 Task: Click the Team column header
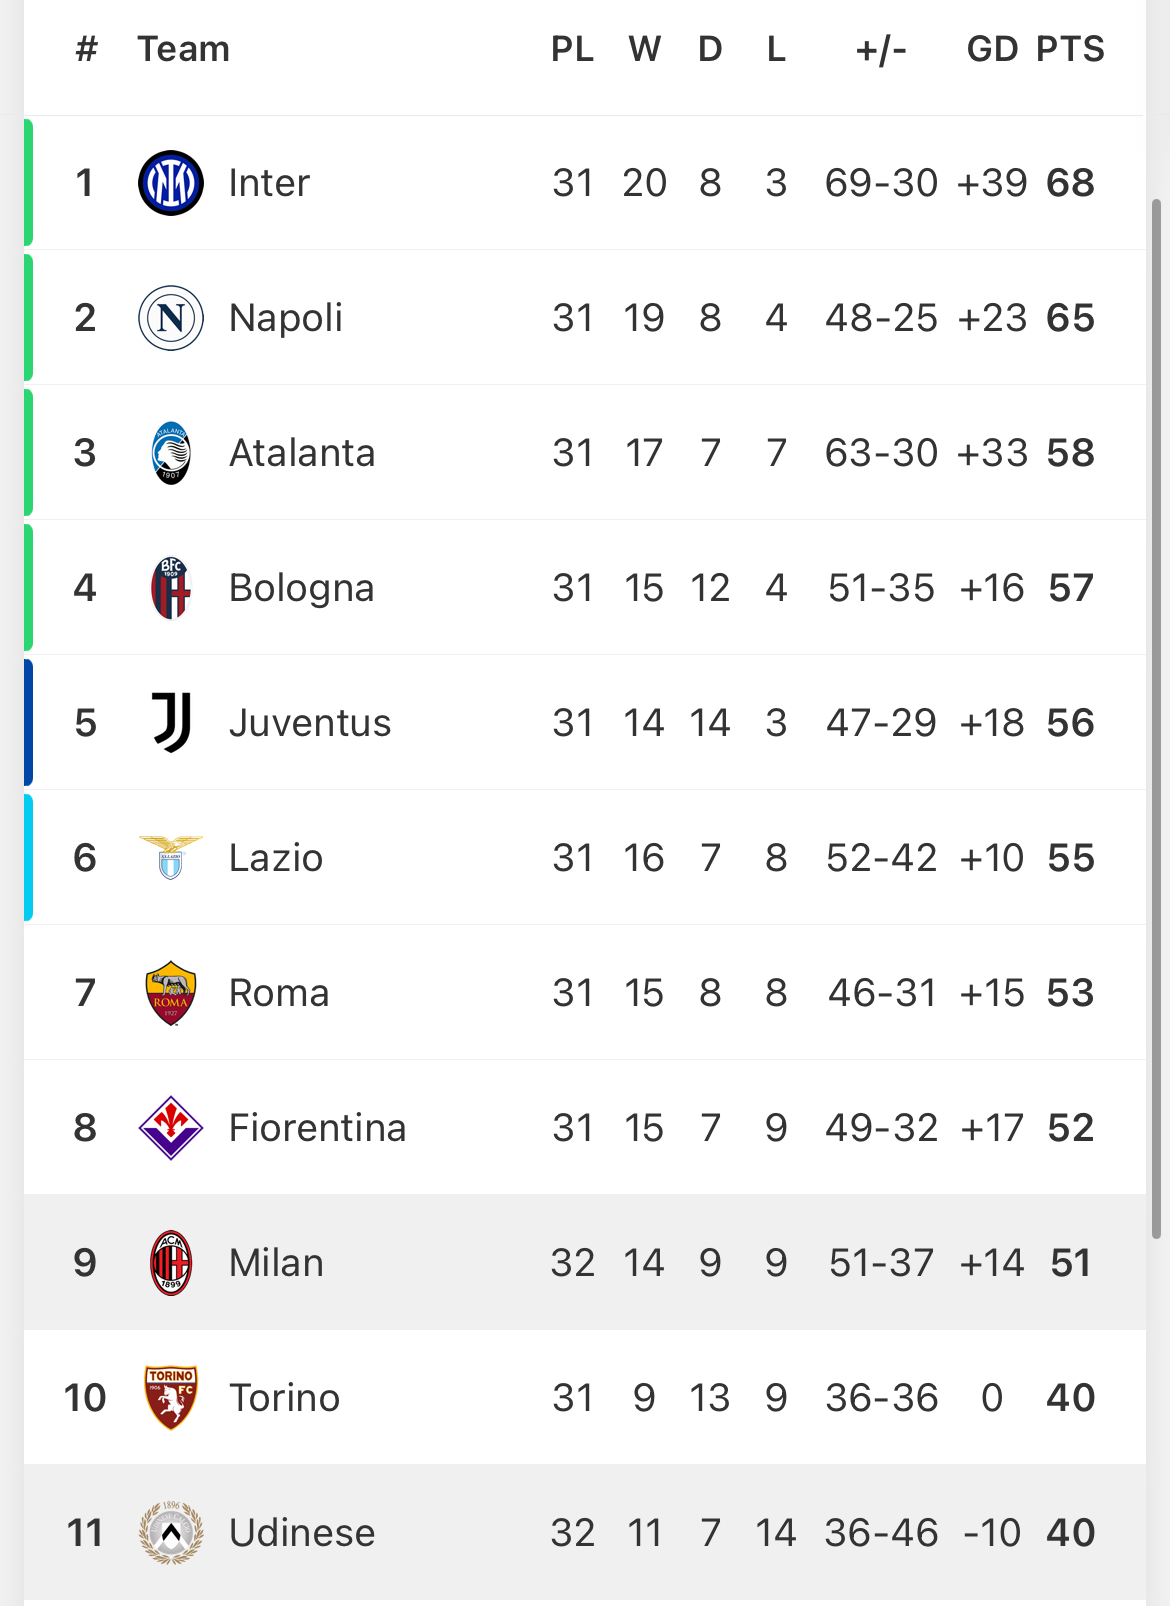(x=184, y=49)
